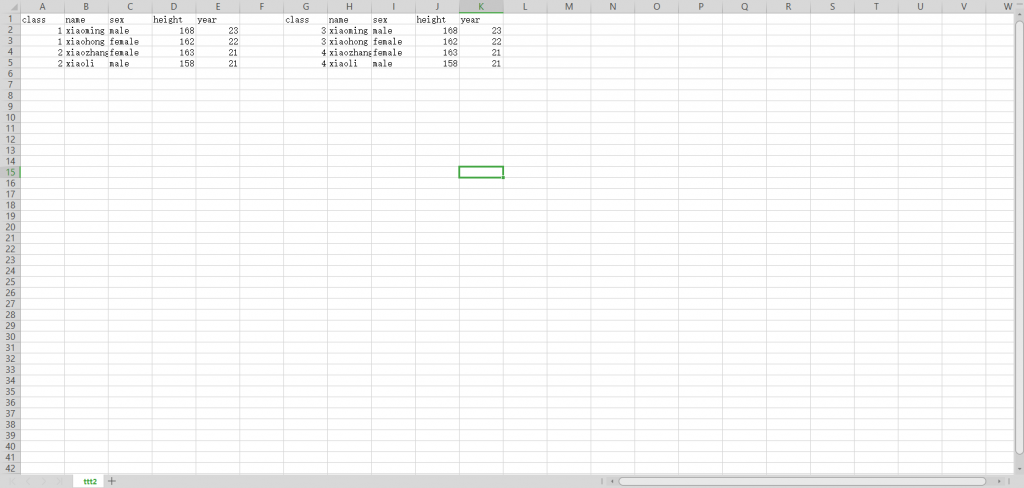Select cell H4 containing xiaozhang
The height and width of the screenshot is (488, 1024).
click(x=349, y=52)
